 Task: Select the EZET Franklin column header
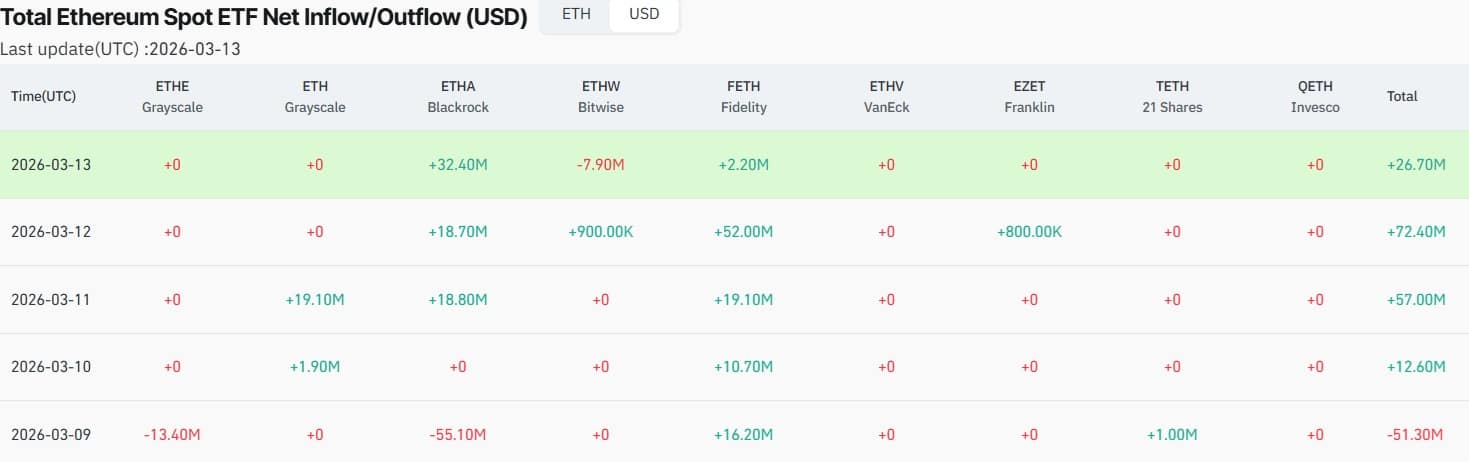coord(1029,97)
